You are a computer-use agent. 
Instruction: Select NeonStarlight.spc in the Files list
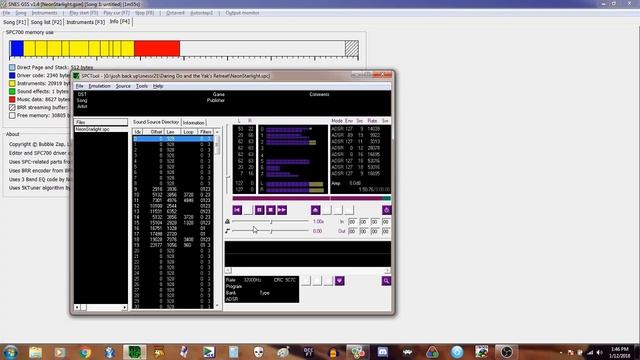click(93, 129)
